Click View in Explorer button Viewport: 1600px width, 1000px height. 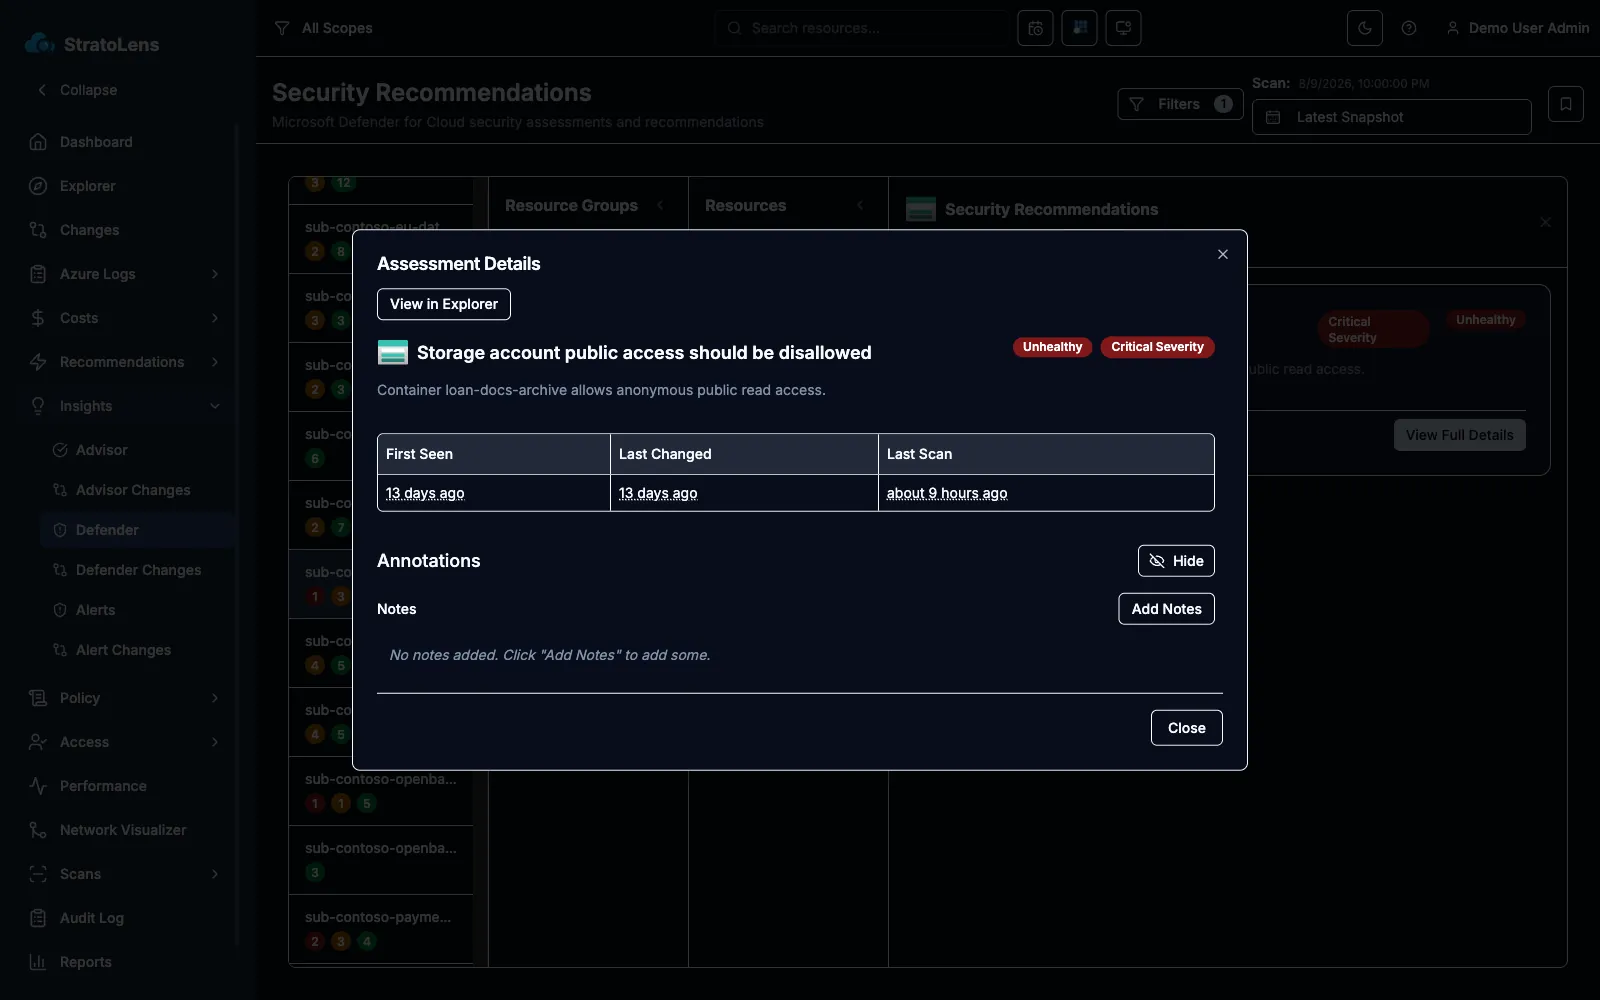pos(444,304)
